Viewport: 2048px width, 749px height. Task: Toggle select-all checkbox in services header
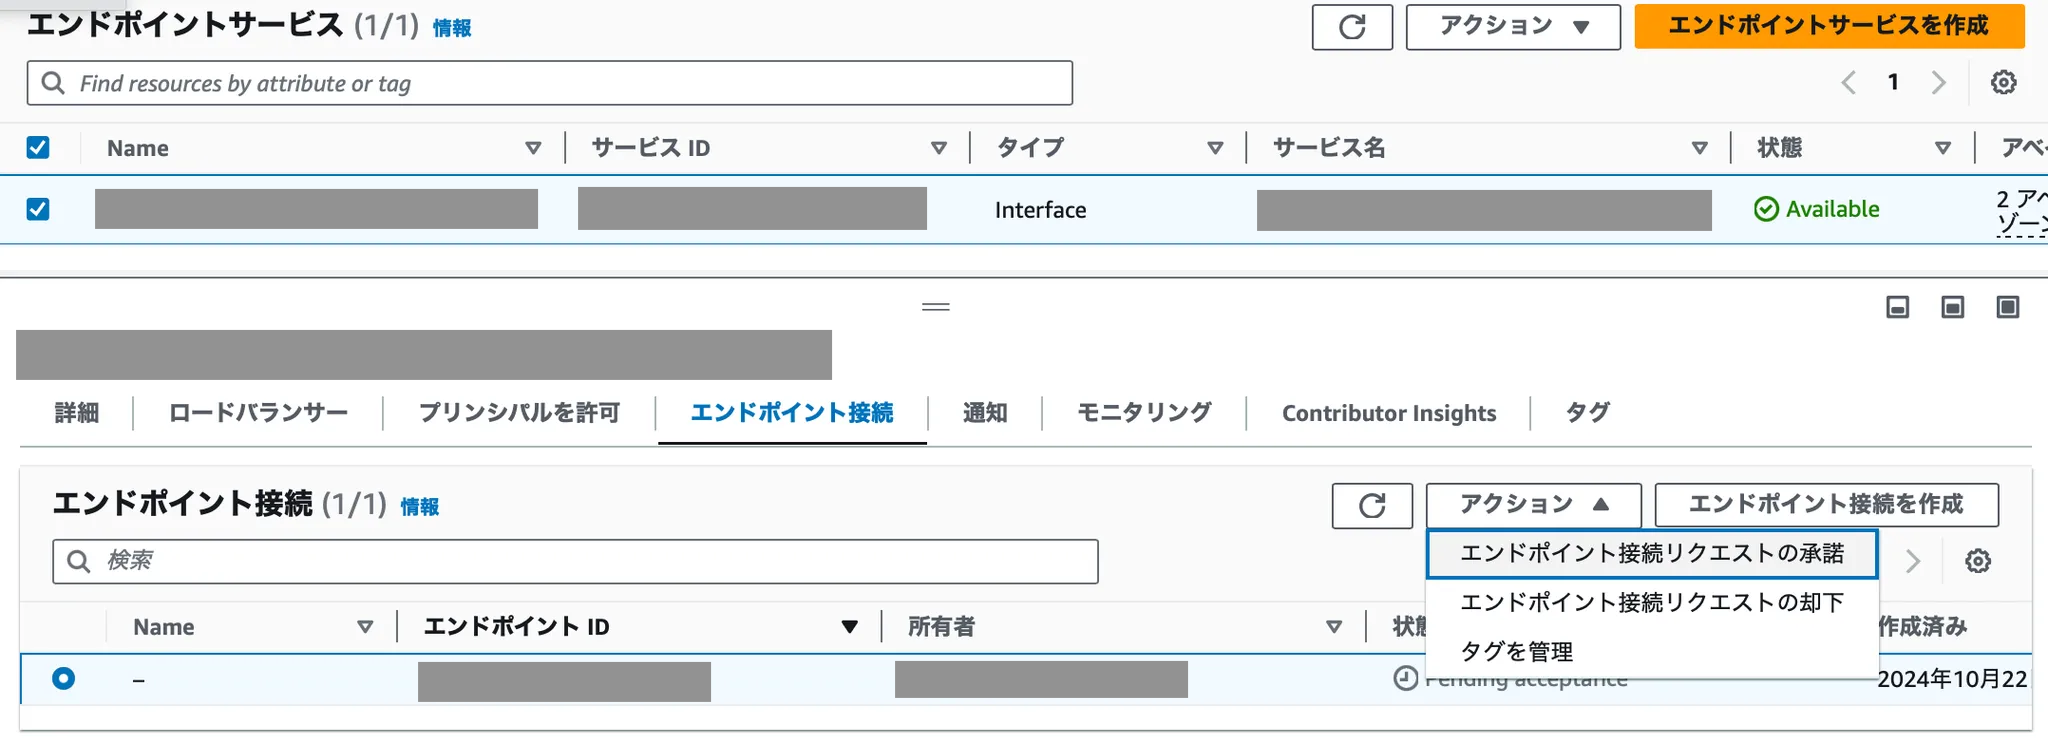(38, 148)
